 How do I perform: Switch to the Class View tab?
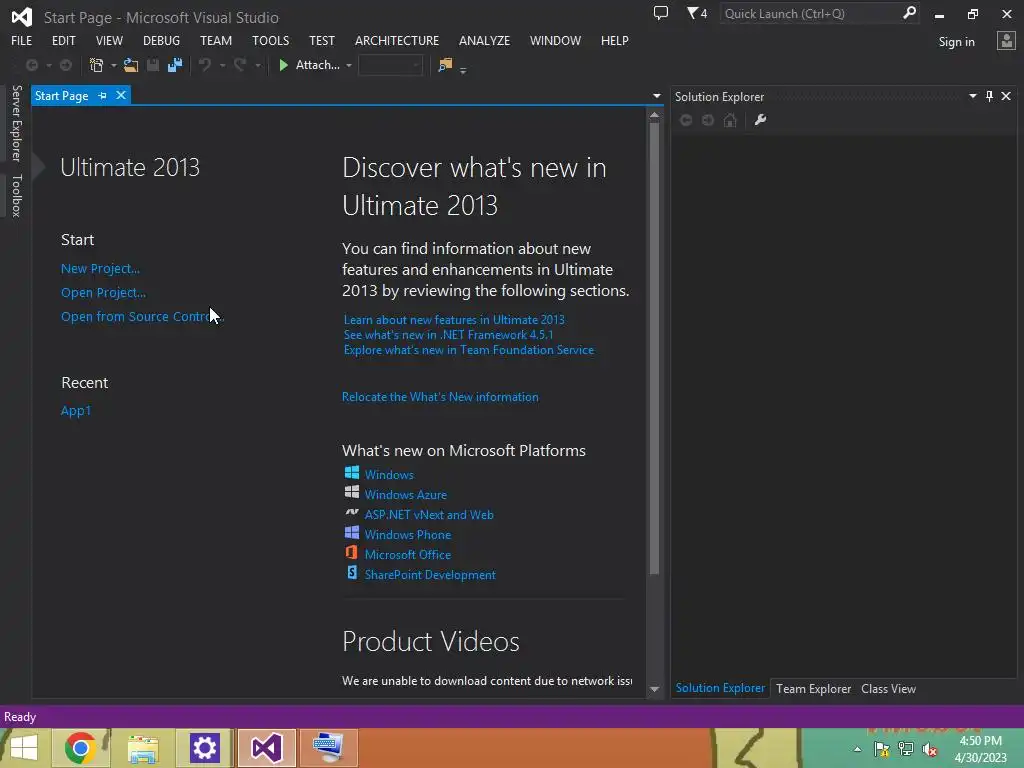[888, 688]
